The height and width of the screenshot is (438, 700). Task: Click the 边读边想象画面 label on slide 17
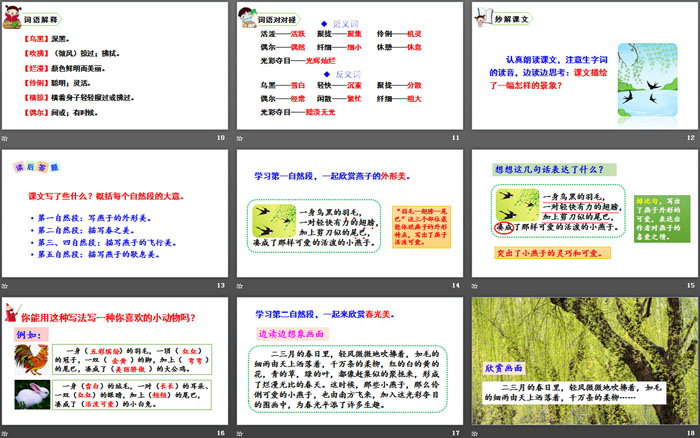tap(293, 333)
